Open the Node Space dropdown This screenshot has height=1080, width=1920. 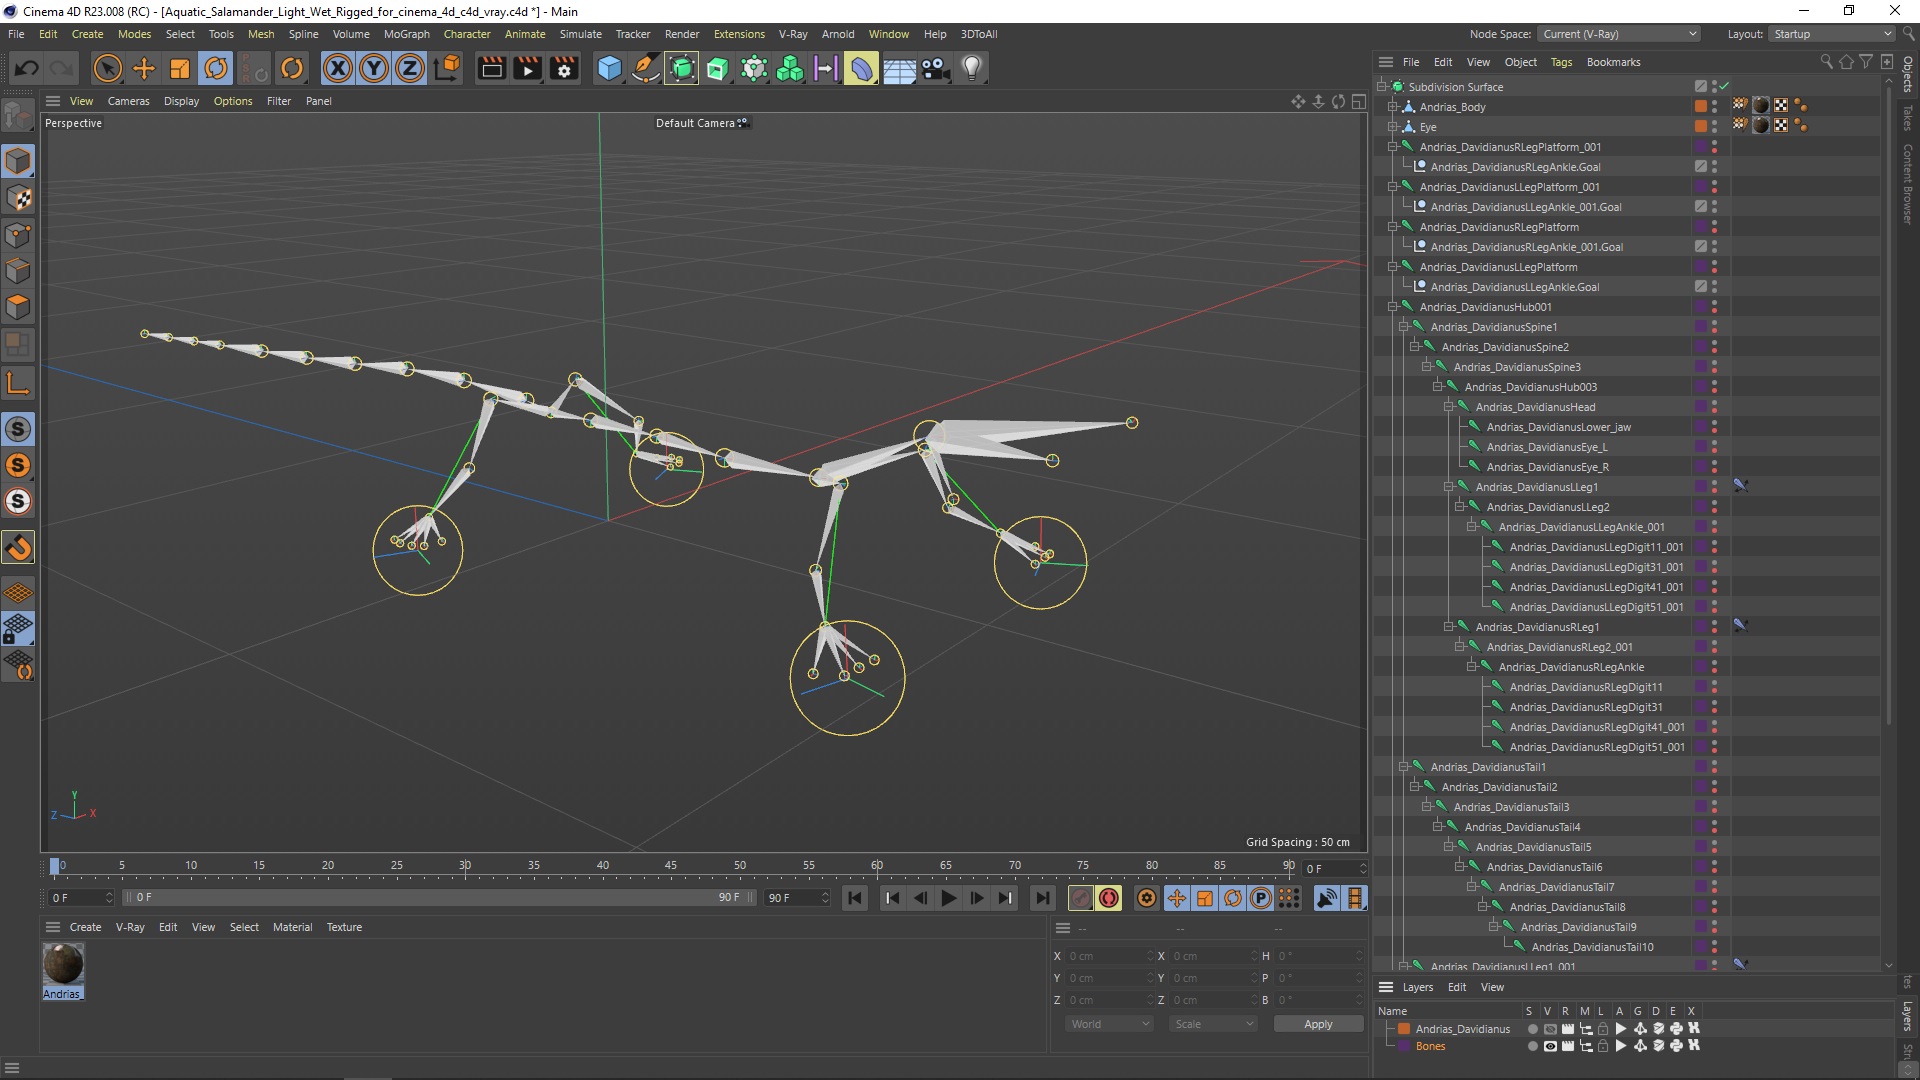[x=1619, y=34]
